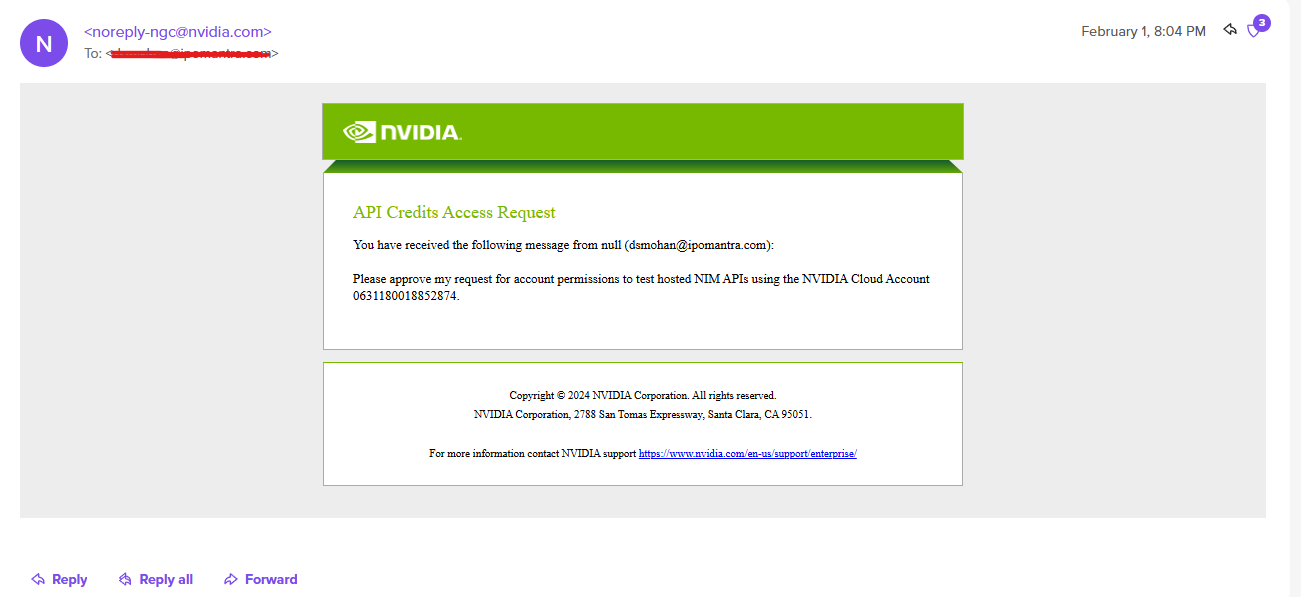Screen dimensions: 1301x597
Task: Click the arrow icon left of Forward
Action: click(x=230, y=579)
